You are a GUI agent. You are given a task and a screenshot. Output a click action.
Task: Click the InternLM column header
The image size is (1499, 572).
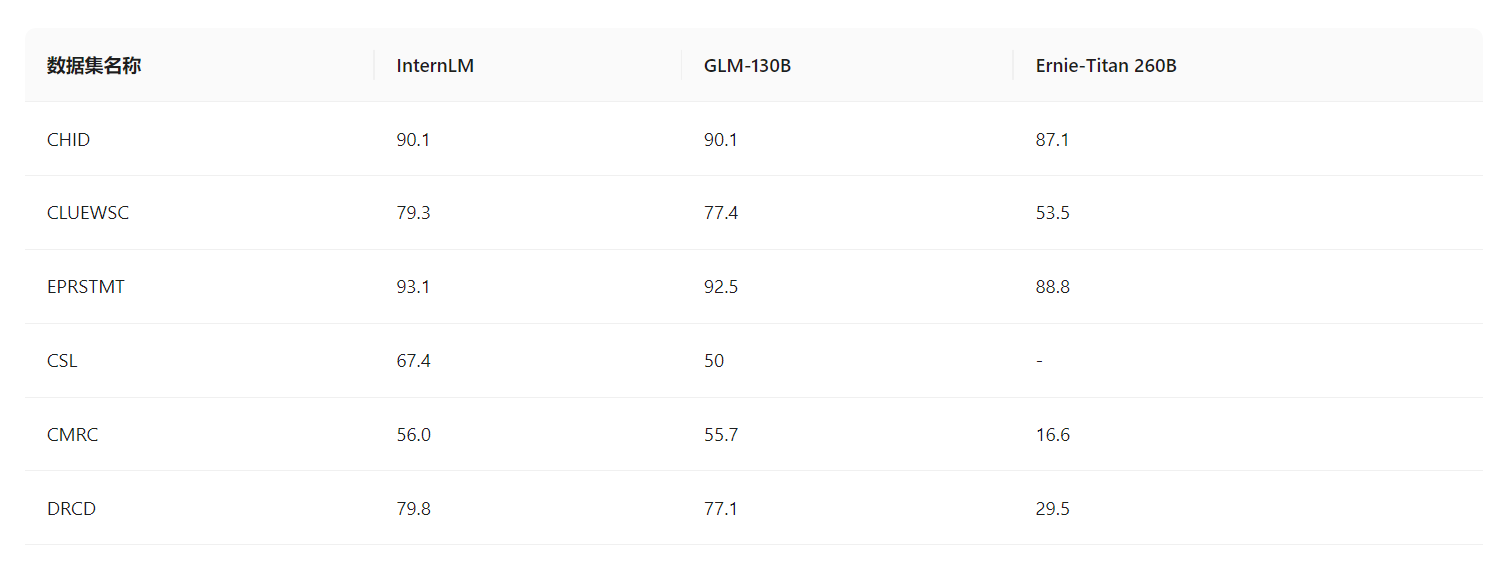(435, 66)
